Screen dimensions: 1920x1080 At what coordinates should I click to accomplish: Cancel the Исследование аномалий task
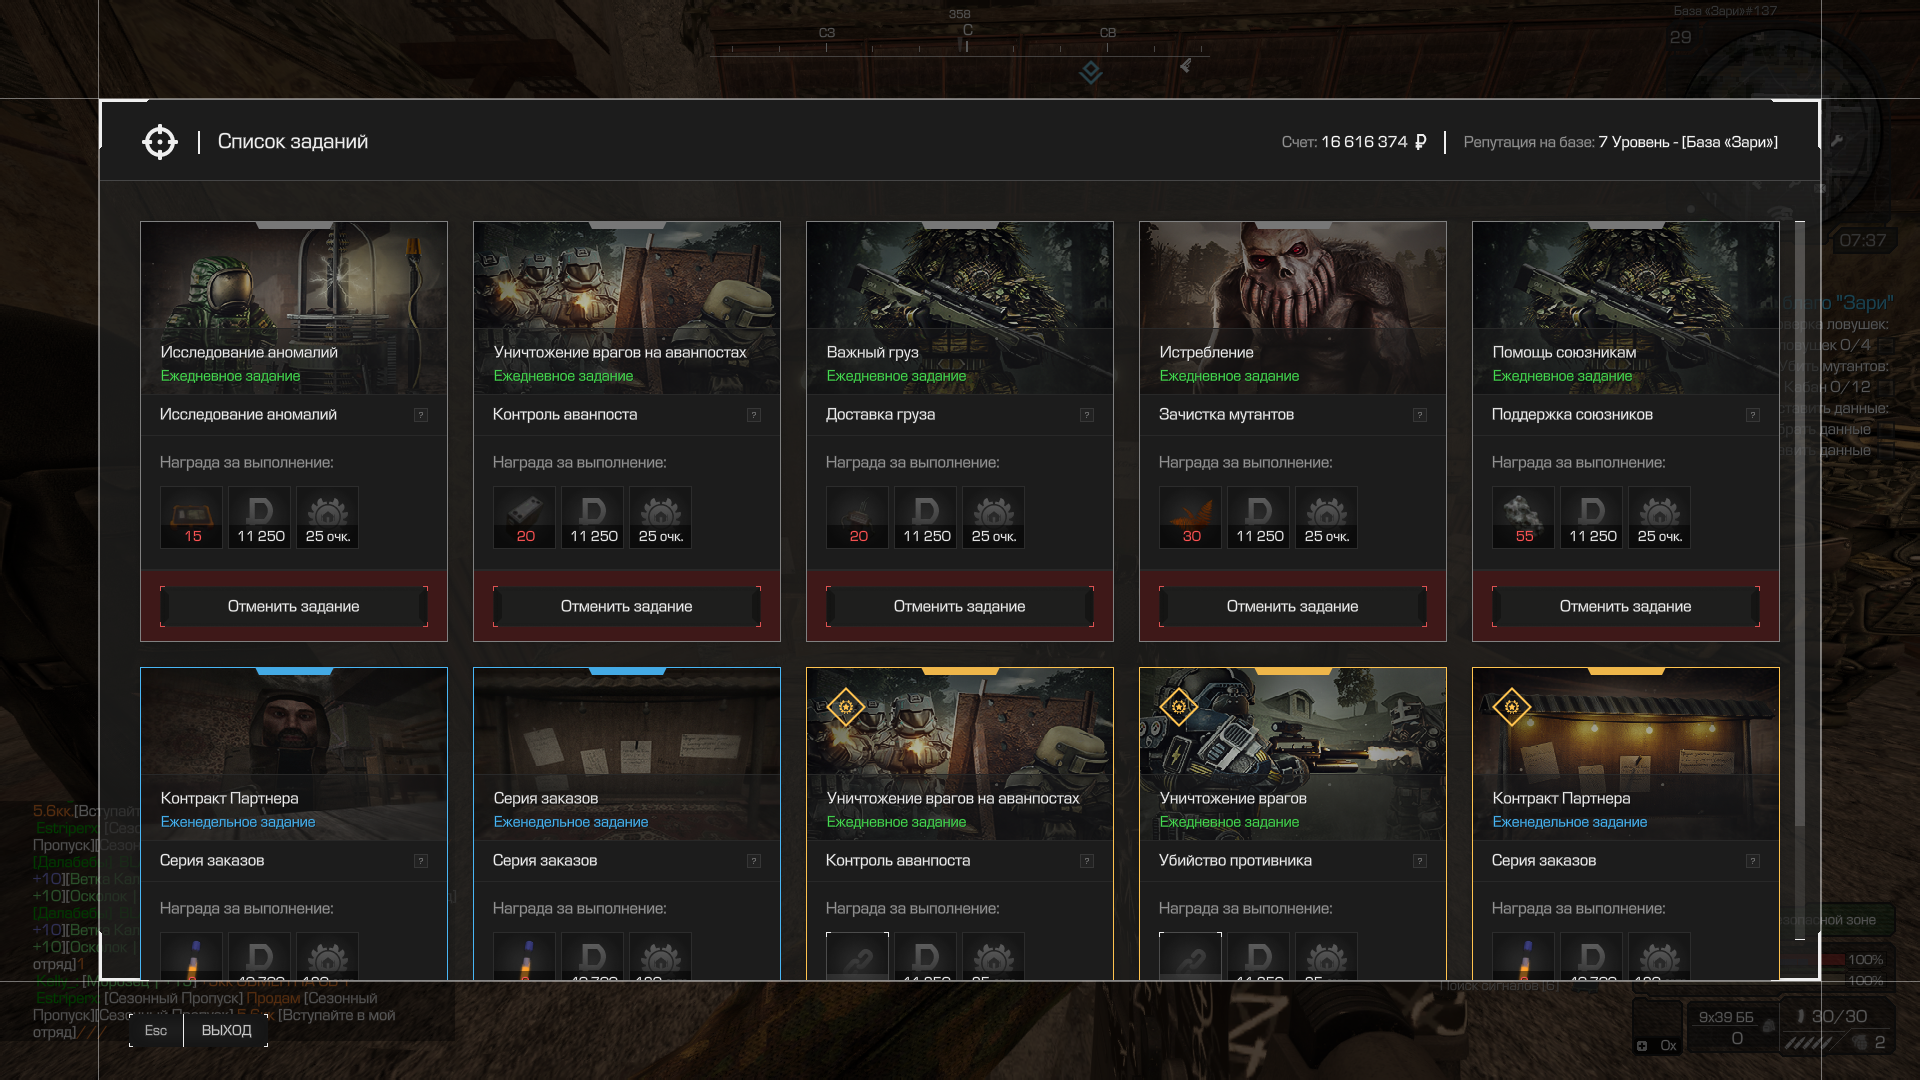pyautogui.click(x=293, y=606)
